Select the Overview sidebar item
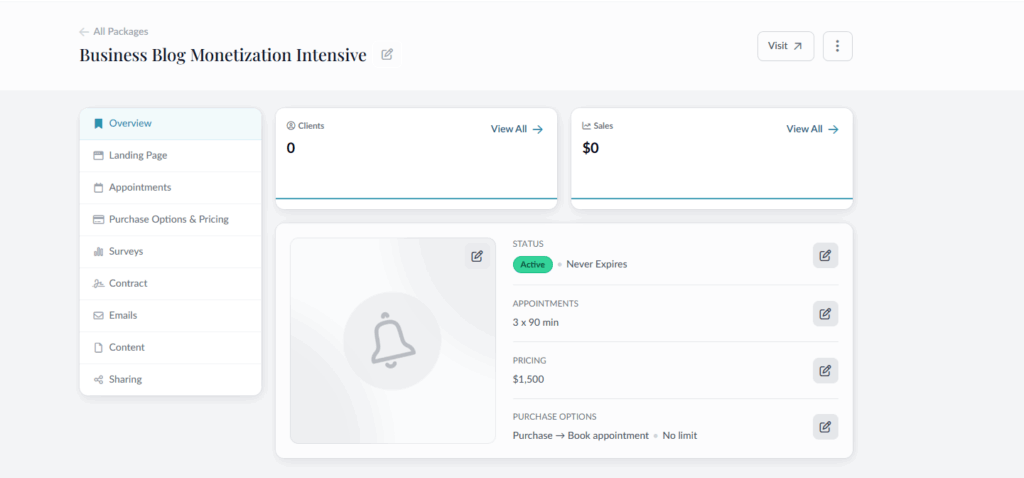Screen dimensions: 1024x478 click(170, 123)
